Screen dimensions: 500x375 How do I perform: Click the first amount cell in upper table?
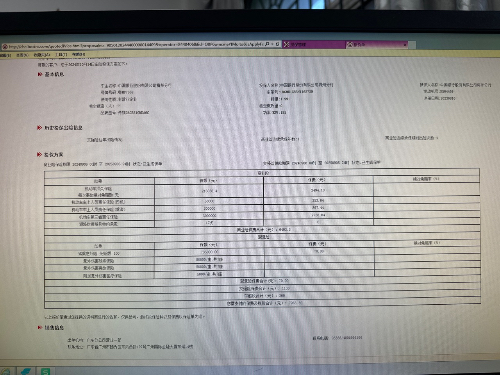point(209,191)
